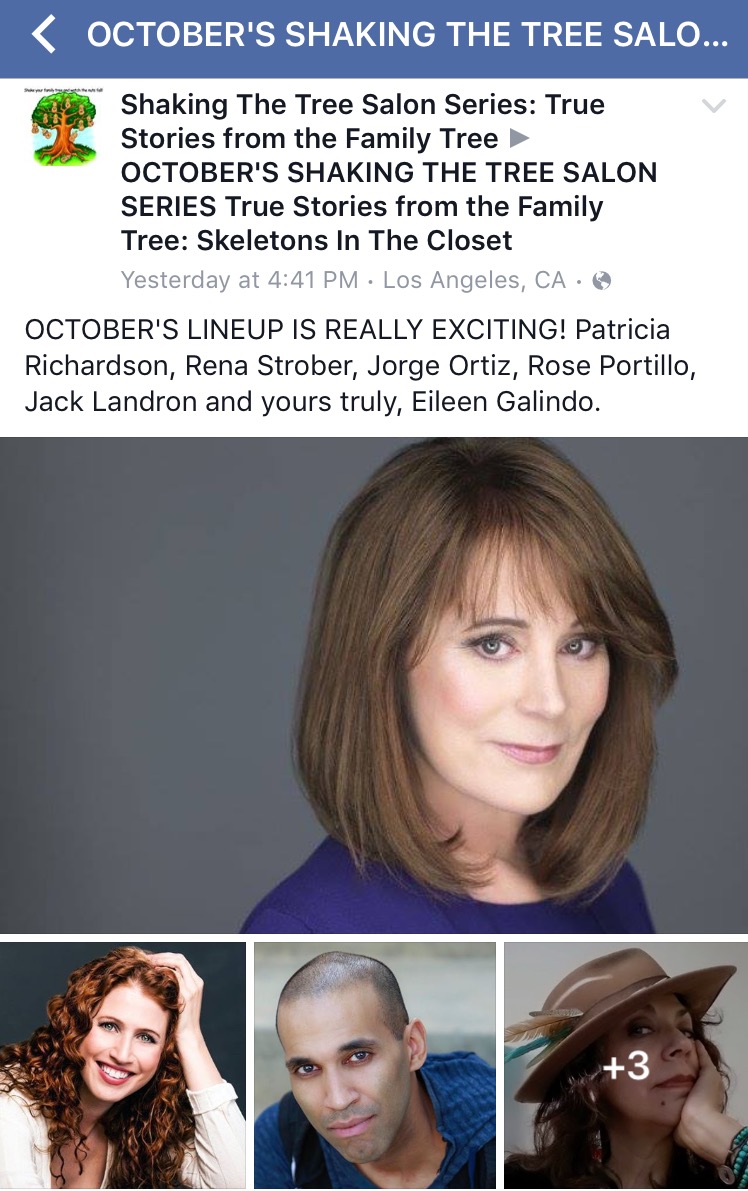Click the triangle arrow after the group name
The image size is (748, 1191).
pos(520,139)
